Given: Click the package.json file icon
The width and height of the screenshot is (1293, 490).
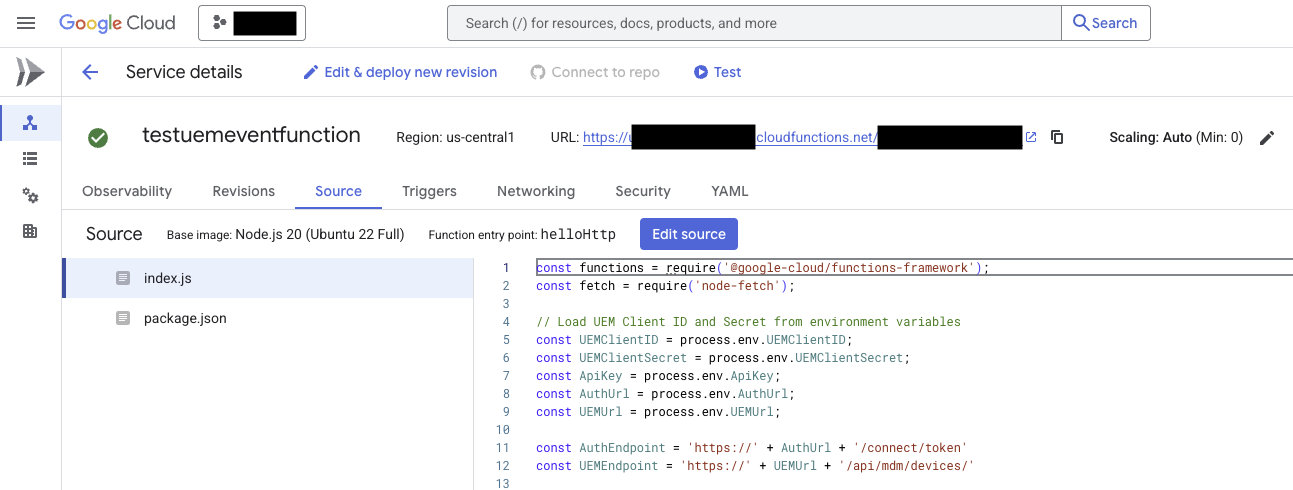Looking at the screenshot, I should (x=123, y=318).
